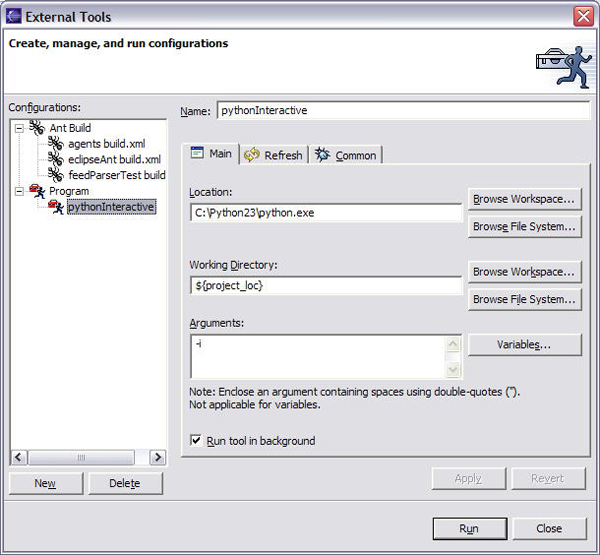Image resolution: width=600 pixels, height=555 pixels.
Task: Click the Name input field
Action: (403, 111)
